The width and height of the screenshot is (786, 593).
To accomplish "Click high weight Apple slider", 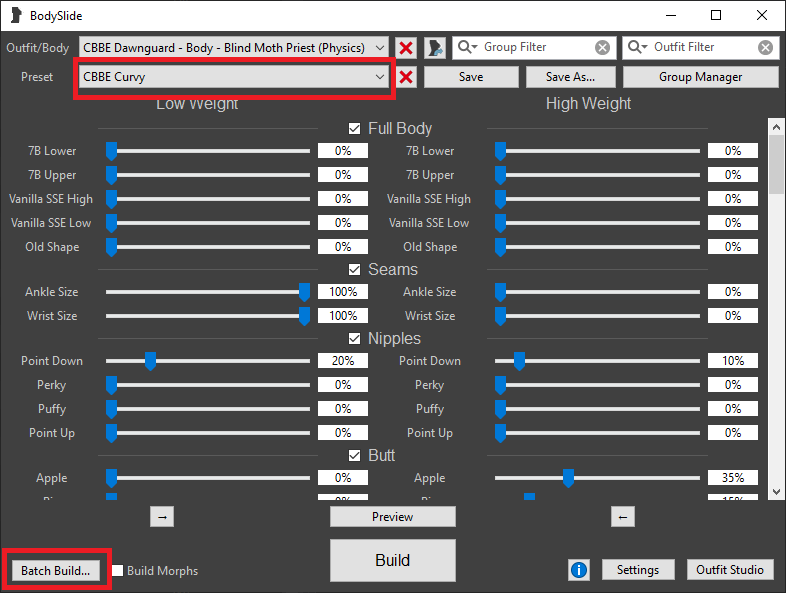I will [597, 478].
